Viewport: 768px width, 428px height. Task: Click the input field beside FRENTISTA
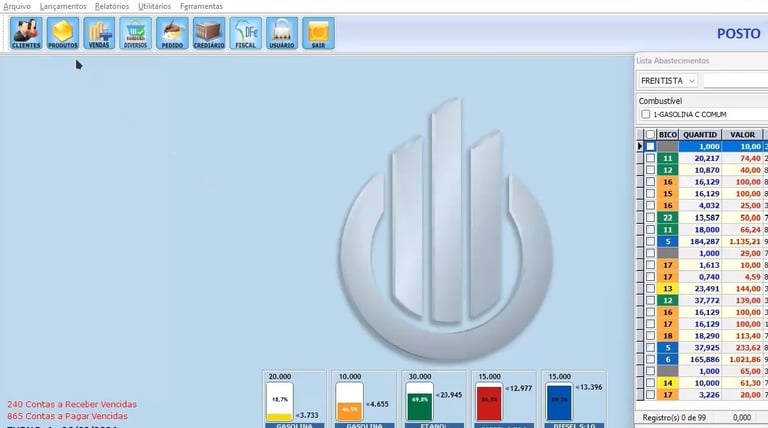click(735, 81)
